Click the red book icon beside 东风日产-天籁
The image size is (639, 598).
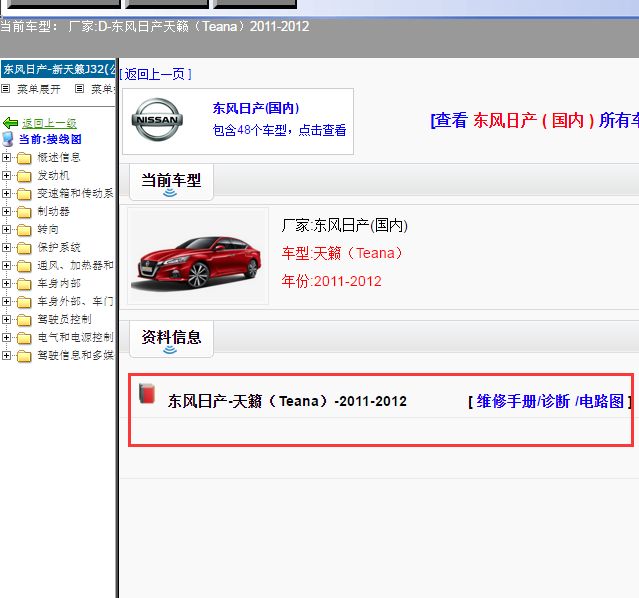(x=147, y=393)
